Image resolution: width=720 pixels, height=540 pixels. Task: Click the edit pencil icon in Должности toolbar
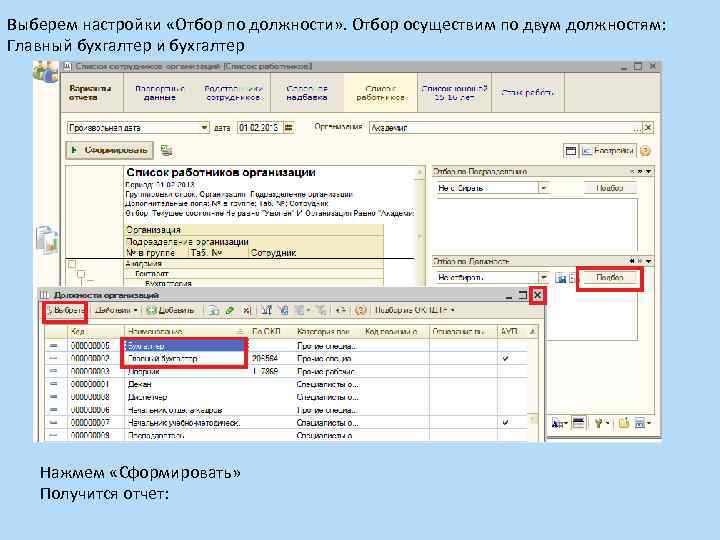(230, 310)
